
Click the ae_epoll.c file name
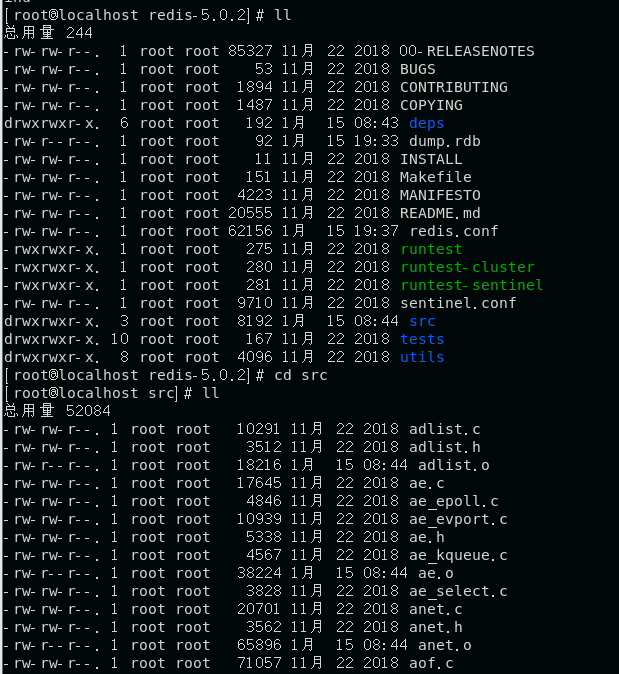click(453, 501)
